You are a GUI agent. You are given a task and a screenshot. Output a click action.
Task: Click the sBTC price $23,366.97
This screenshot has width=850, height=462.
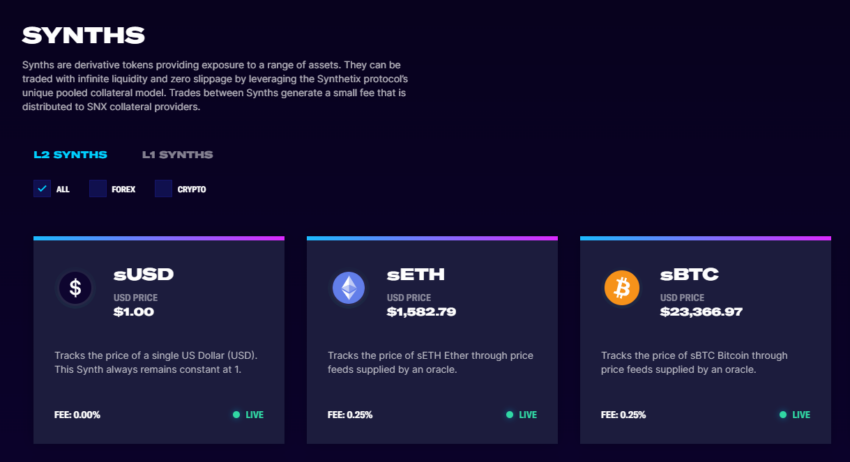pyautogui.click(x=701, y=312)
